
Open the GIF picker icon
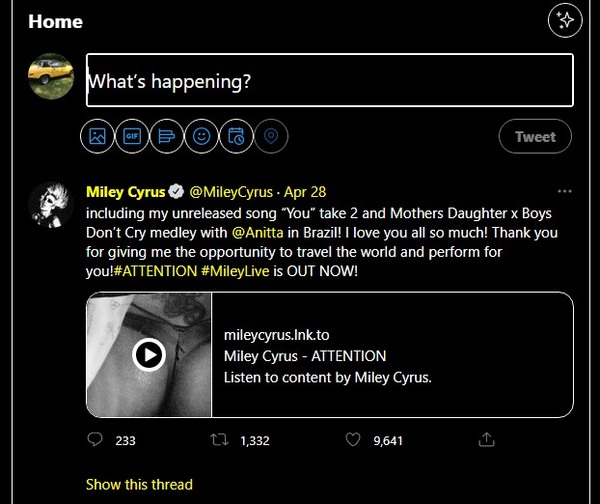tap(132, 137)
